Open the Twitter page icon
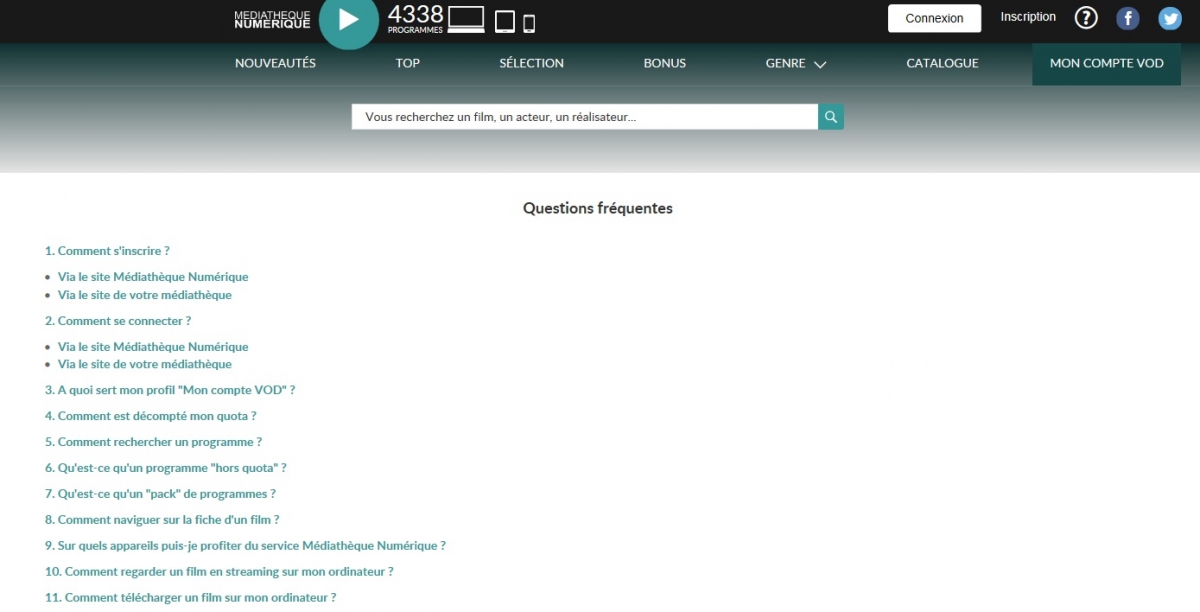The height and width of the screenshot is (612, 1200). point(1170,18)
